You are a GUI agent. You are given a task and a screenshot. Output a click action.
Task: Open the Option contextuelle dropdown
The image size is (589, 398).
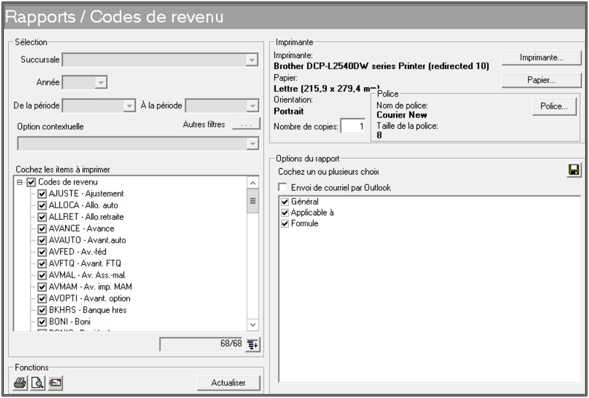click(252, 144)
